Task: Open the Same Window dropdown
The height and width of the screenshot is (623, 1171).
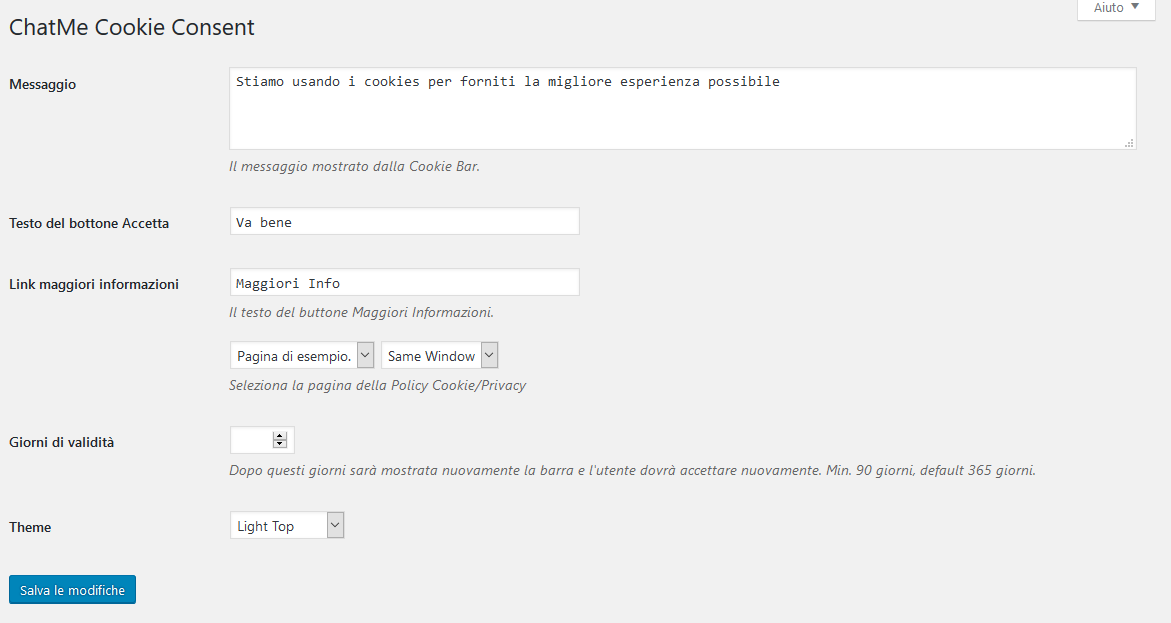Action: click(x=440, y=356)
